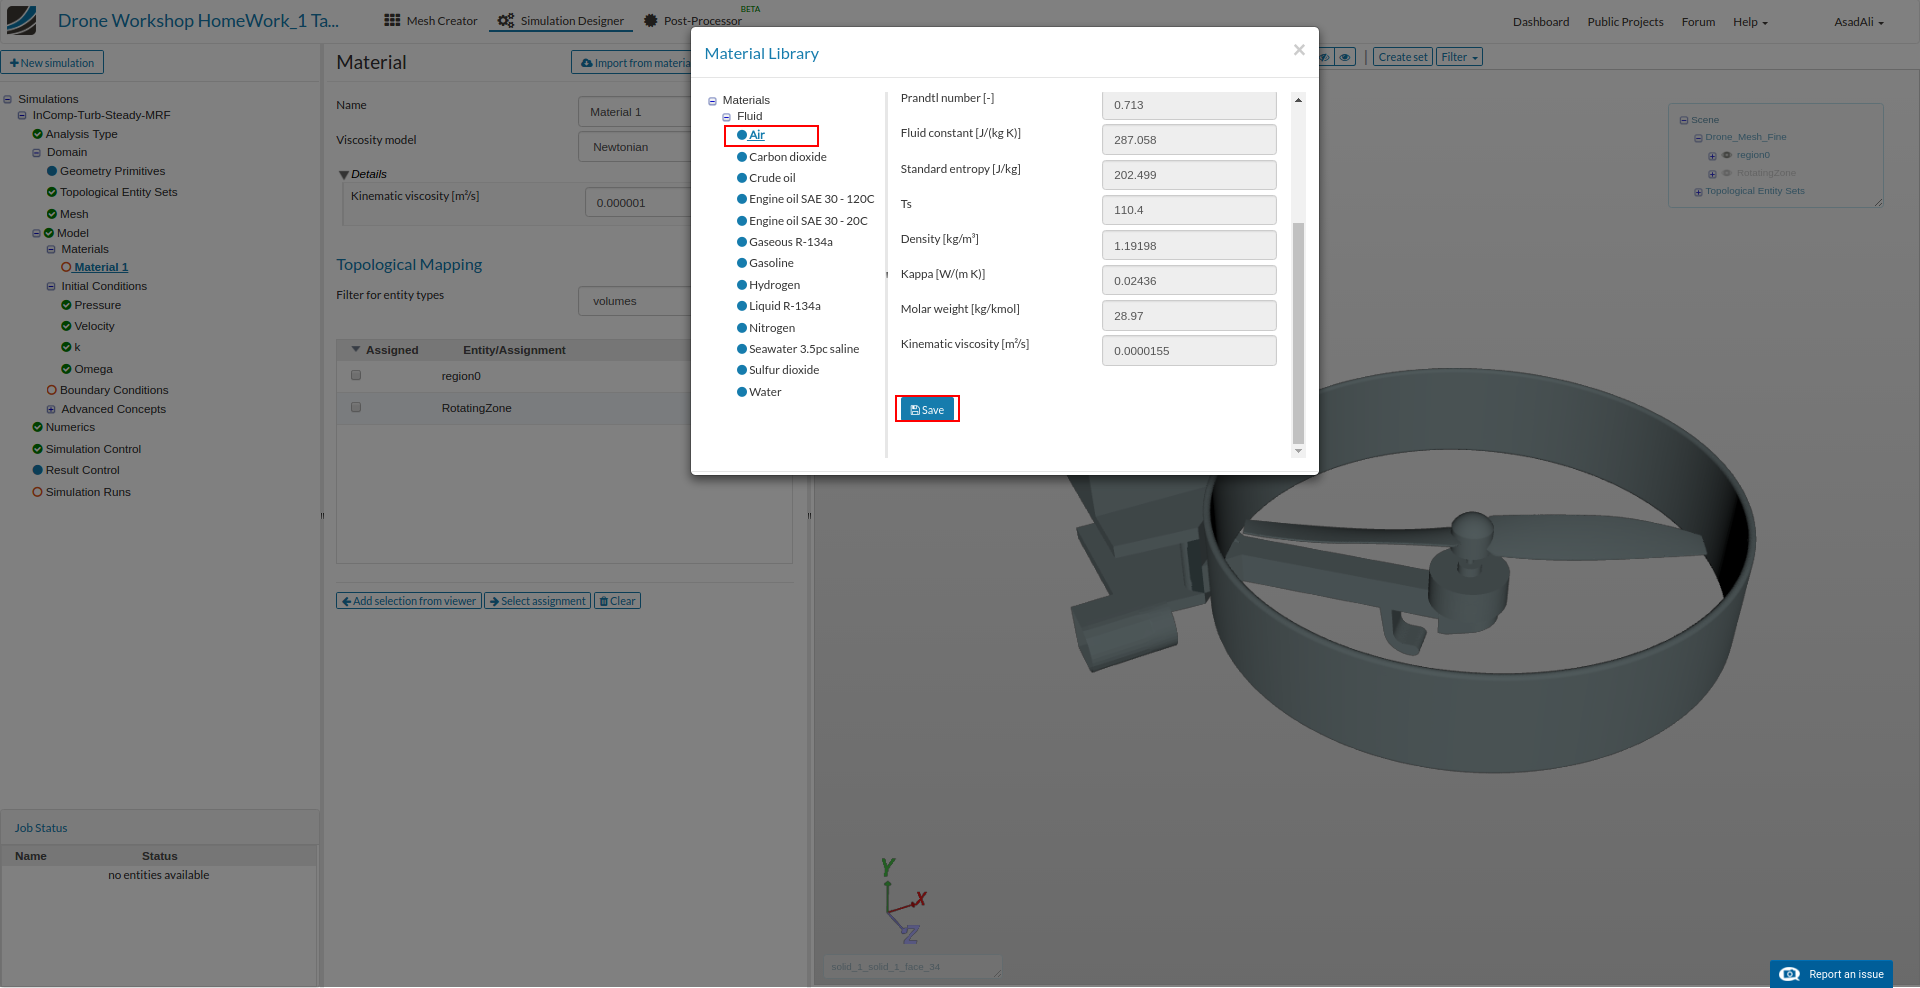Clear the entity assignments
This screenshot has width=1920, height=988.
point(617,601)
